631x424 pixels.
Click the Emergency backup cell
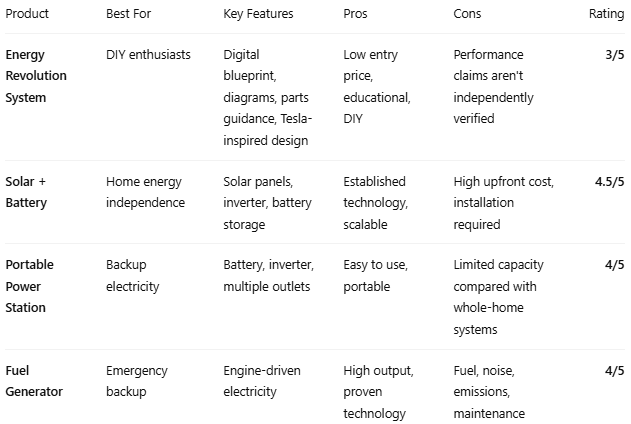(137, 381)
